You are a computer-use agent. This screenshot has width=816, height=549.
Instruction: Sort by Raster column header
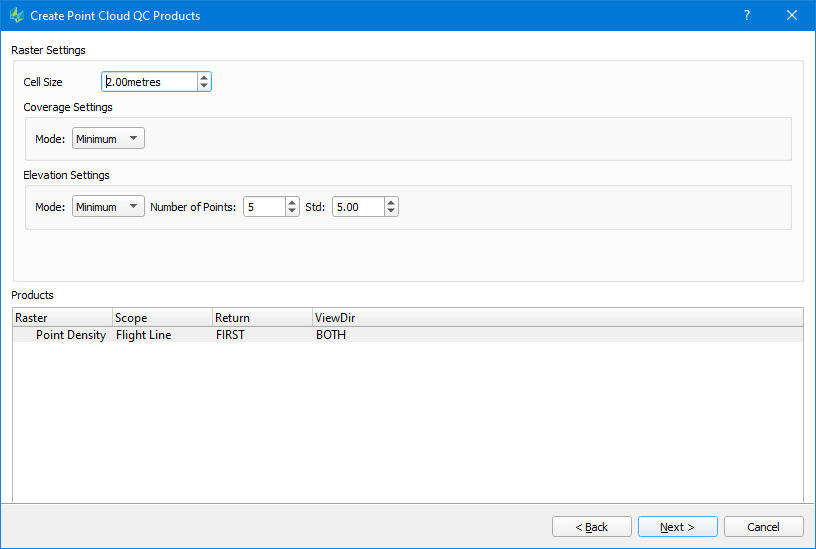(62, 318)
